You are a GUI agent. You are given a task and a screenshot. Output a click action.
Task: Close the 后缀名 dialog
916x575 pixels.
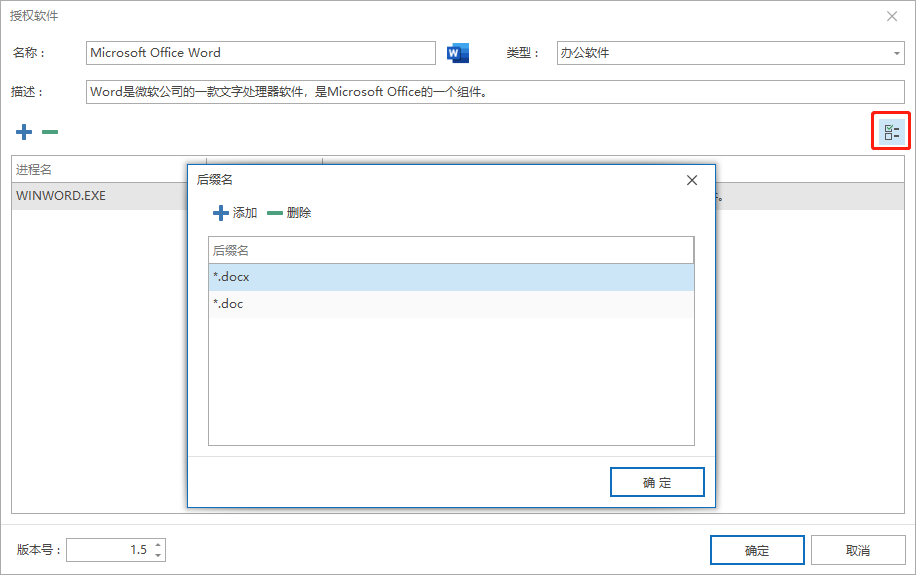(692, 180)
